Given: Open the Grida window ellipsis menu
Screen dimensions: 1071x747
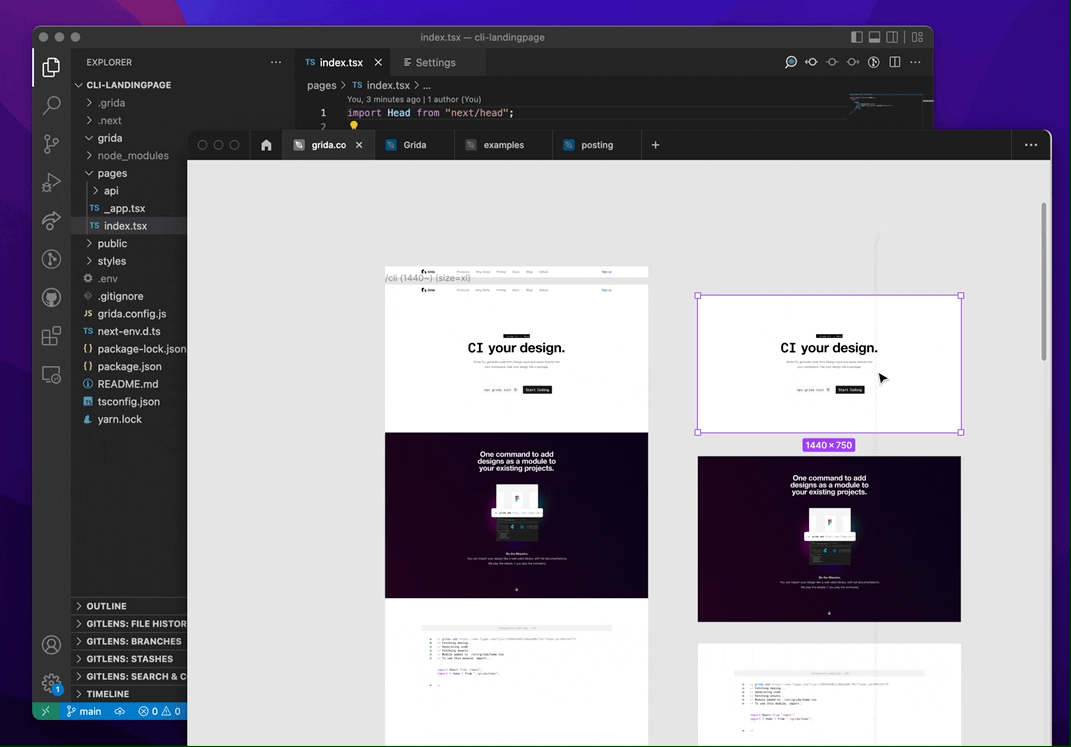Looking at the screenshot, I should point(1031,145).
